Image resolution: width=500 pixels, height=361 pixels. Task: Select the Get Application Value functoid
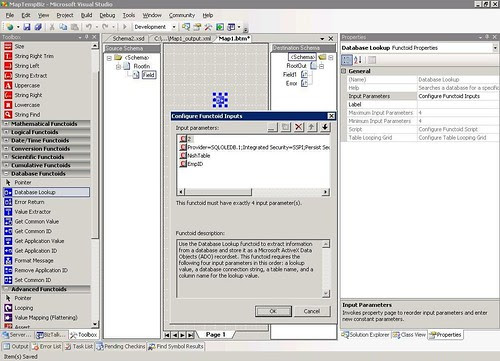(39, 241)
